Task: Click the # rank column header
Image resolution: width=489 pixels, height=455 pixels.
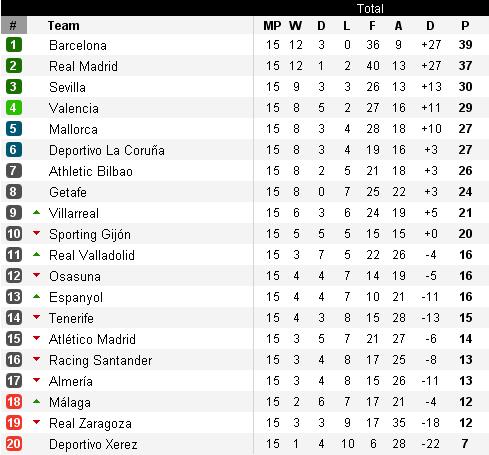Action: [x=14, y=25]
